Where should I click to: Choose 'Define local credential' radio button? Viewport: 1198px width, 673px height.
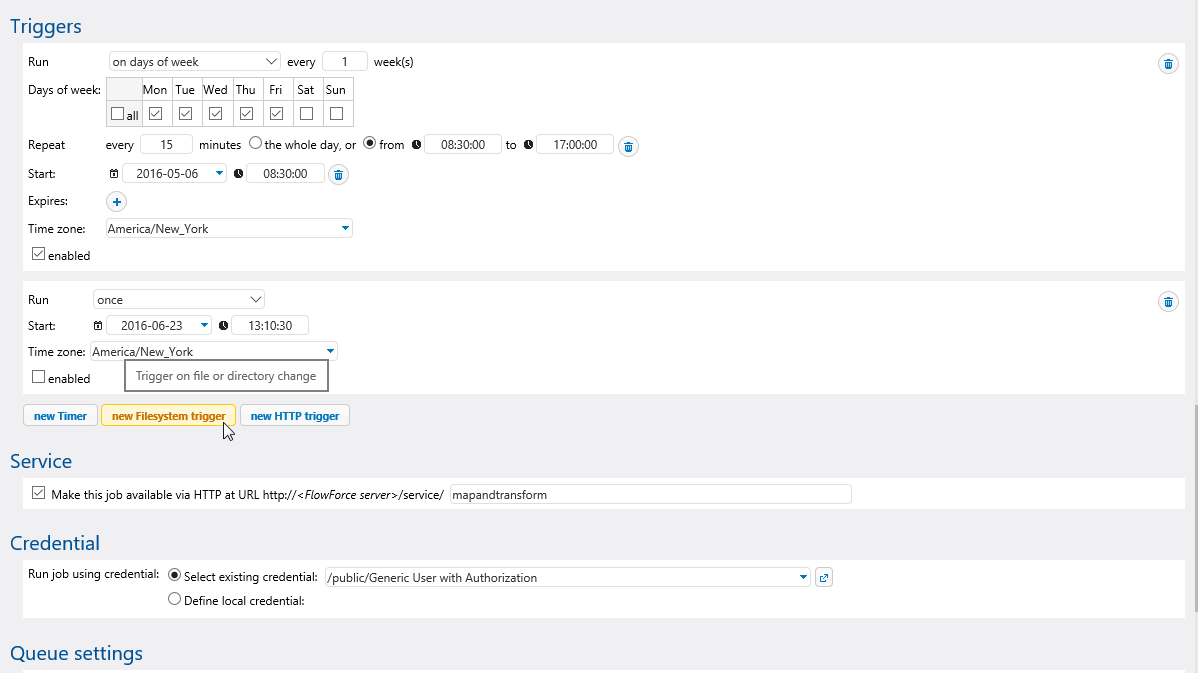174,599
